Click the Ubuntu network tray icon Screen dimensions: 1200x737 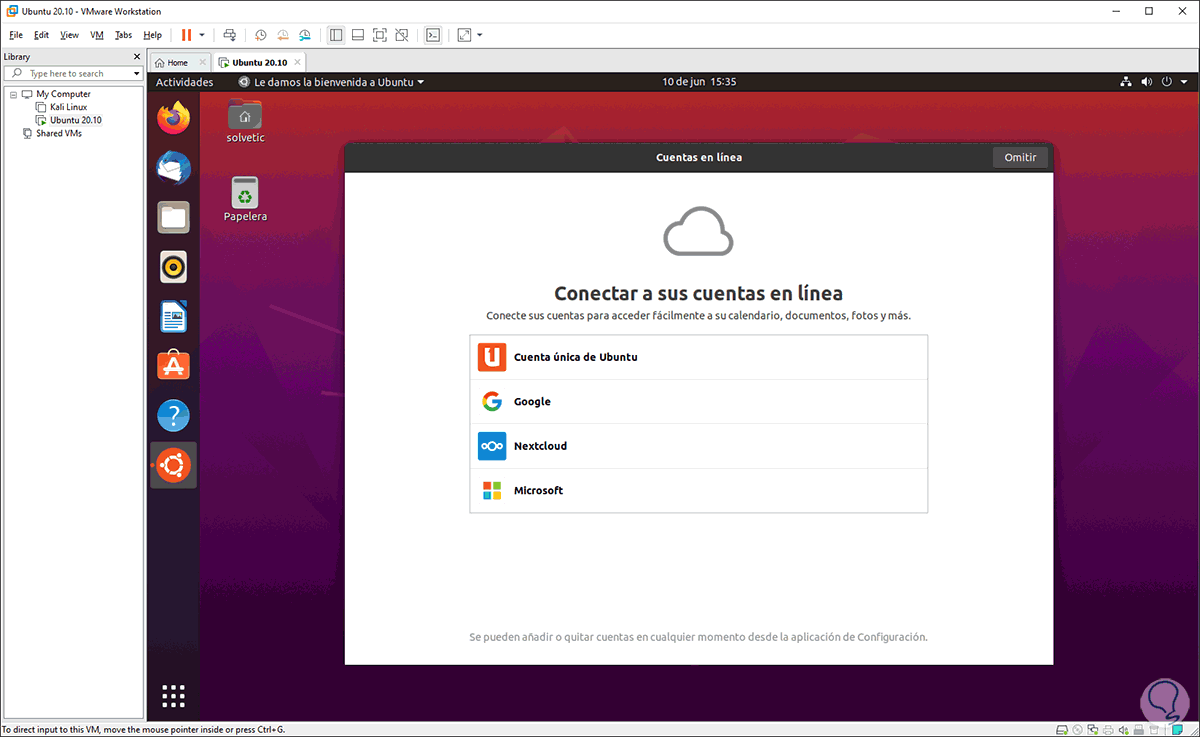point(1125,82)
